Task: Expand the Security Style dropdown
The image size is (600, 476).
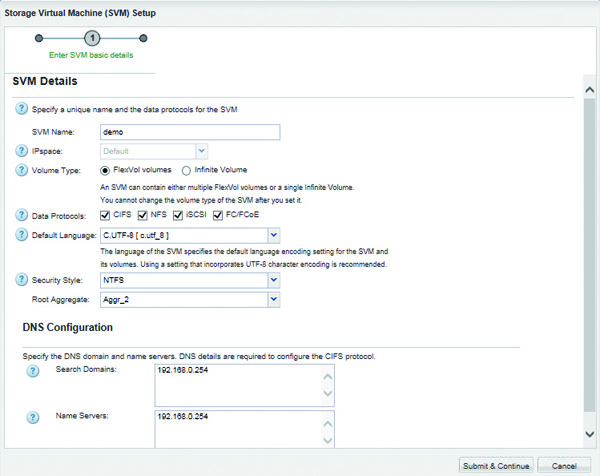Action: tap(274, 280)
